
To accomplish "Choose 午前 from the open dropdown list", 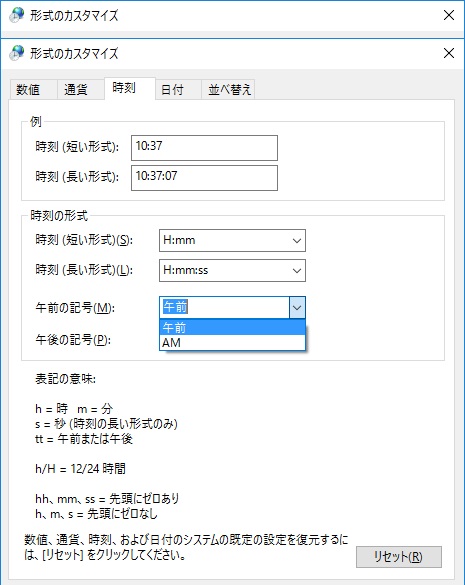I will [232, 328].
